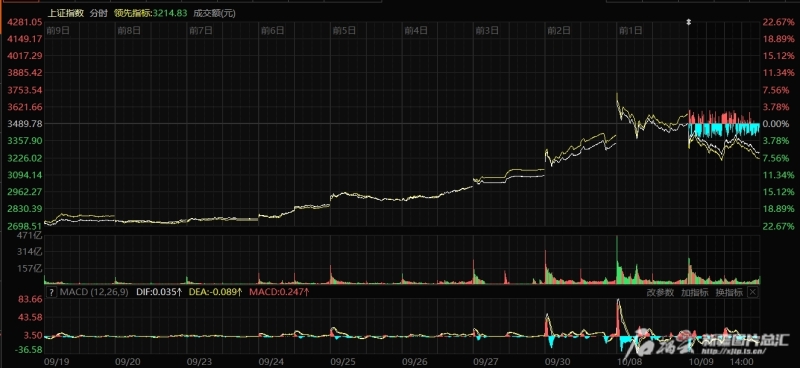Click the 83.66 MACD axis label
Viewport: 800px width, 368px height.
[x=31, y=299]
